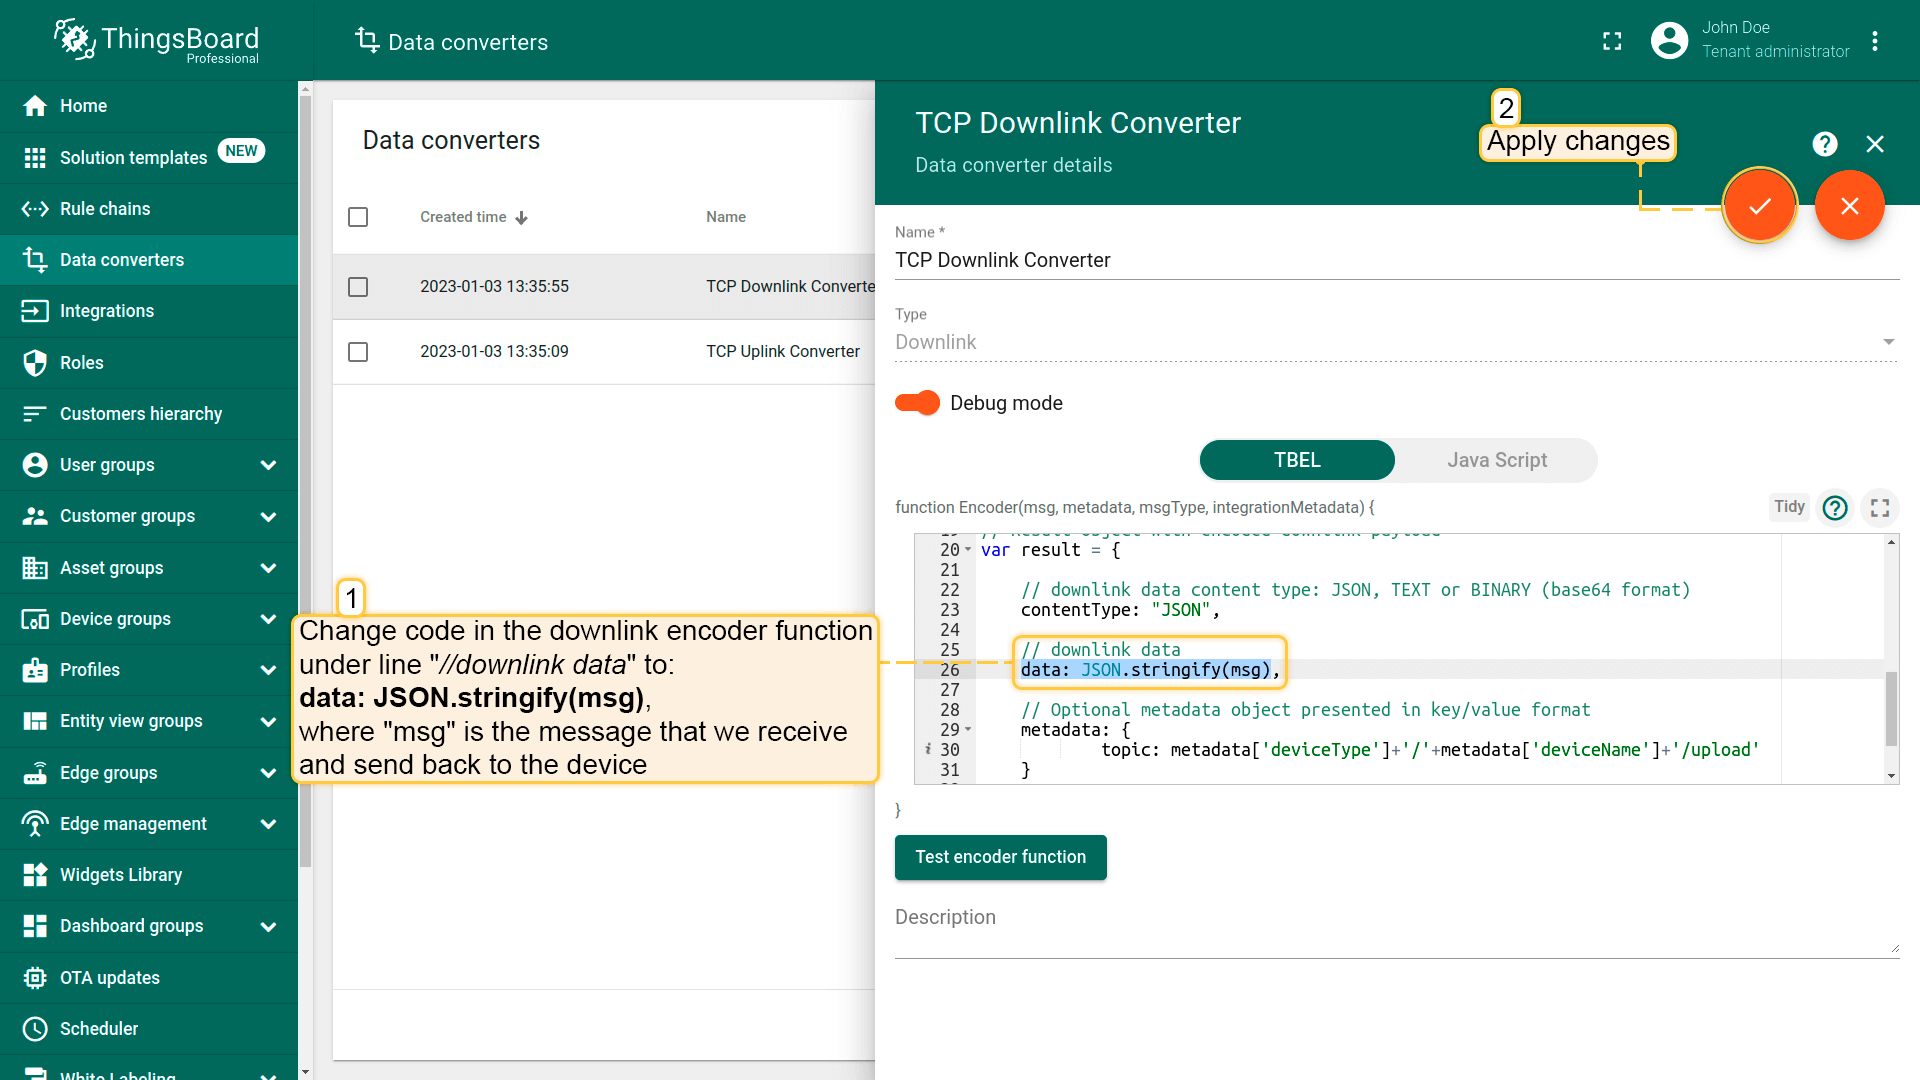This screenshot has height=1080, width=1920.
Task: Open encoder function help icon
Action: (1835, 508)
